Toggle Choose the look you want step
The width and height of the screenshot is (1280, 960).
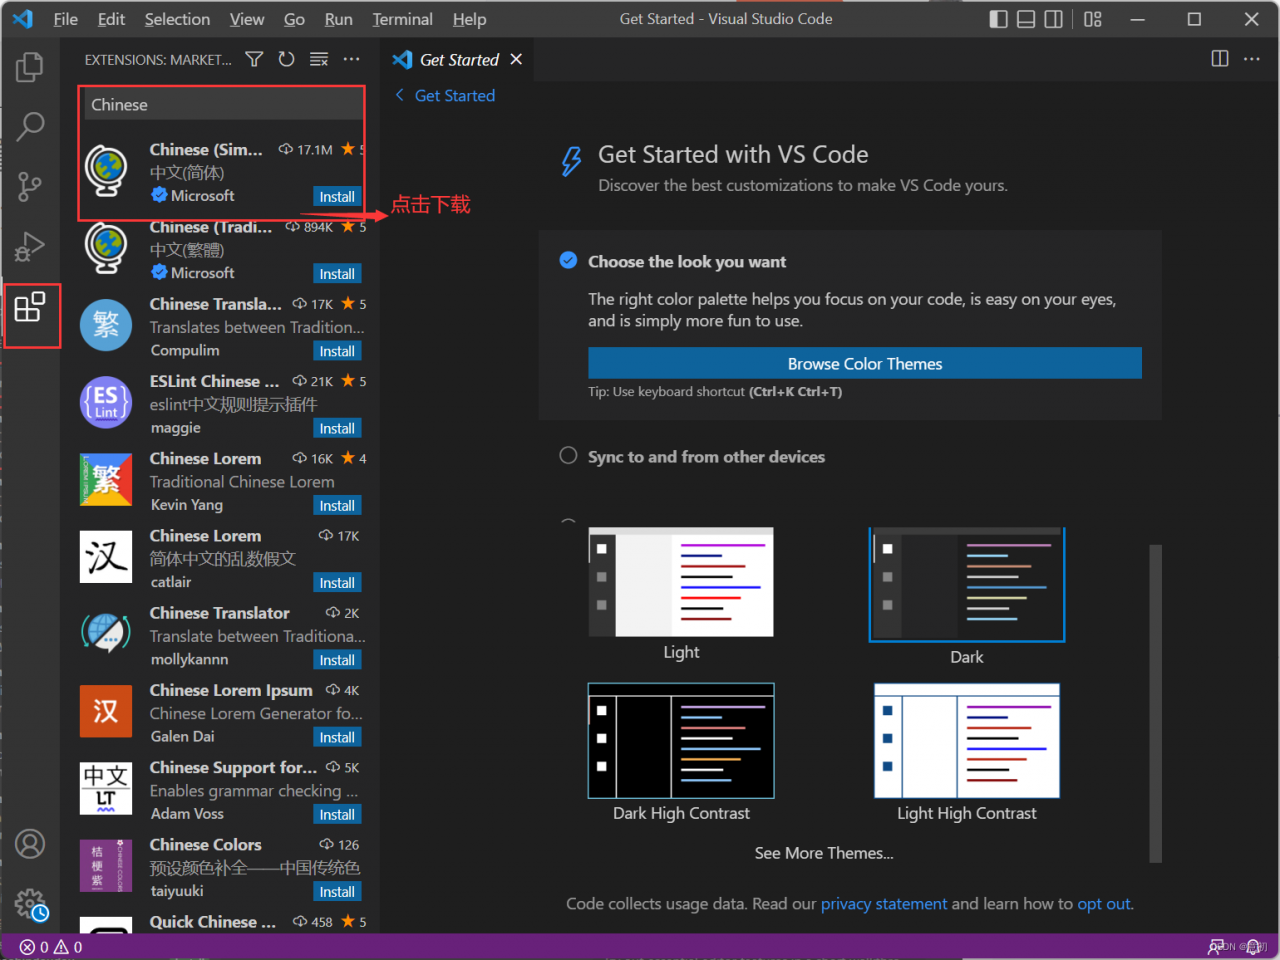click(568, 261)
